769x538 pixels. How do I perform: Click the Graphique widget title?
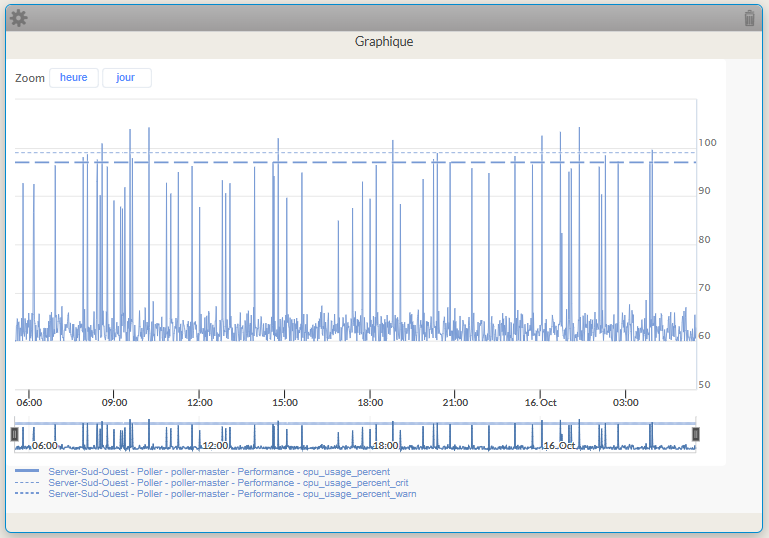pos(384,42)
